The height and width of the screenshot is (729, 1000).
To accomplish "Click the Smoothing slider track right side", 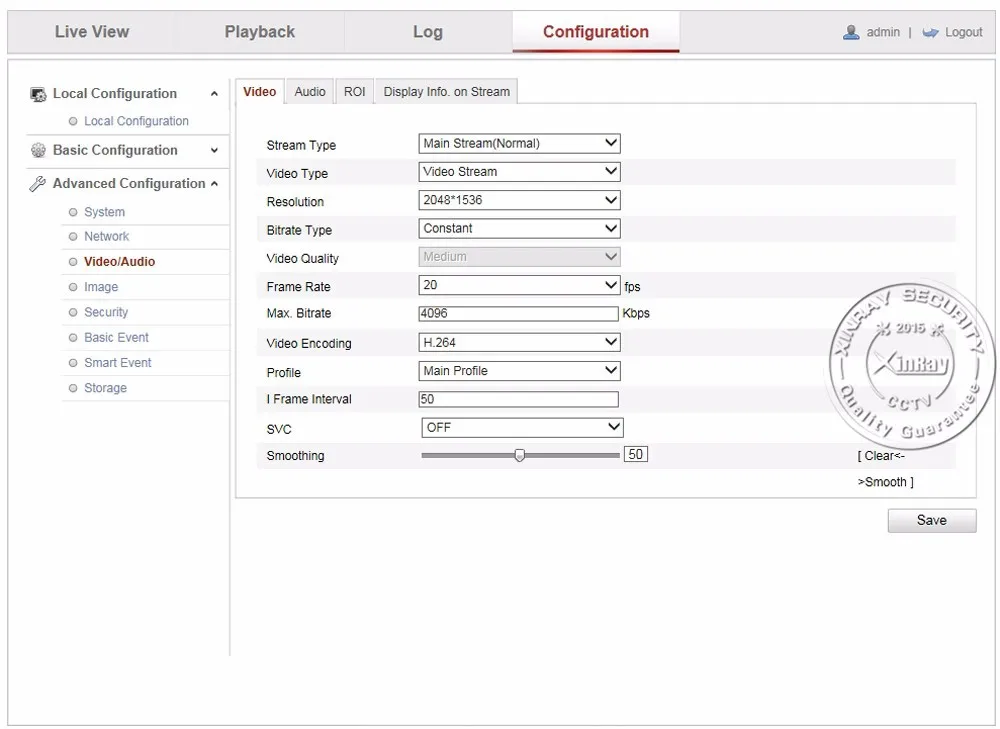I will point(570,455).
